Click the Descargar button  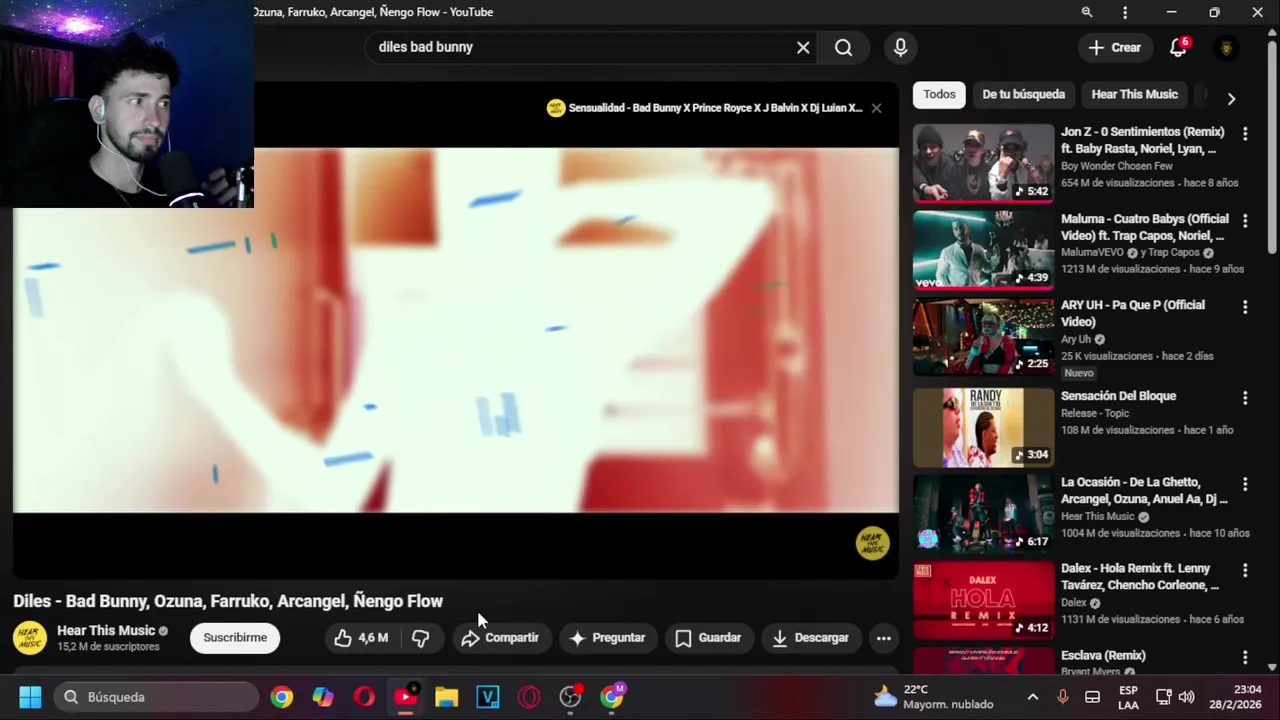click(x=810, y=638)
